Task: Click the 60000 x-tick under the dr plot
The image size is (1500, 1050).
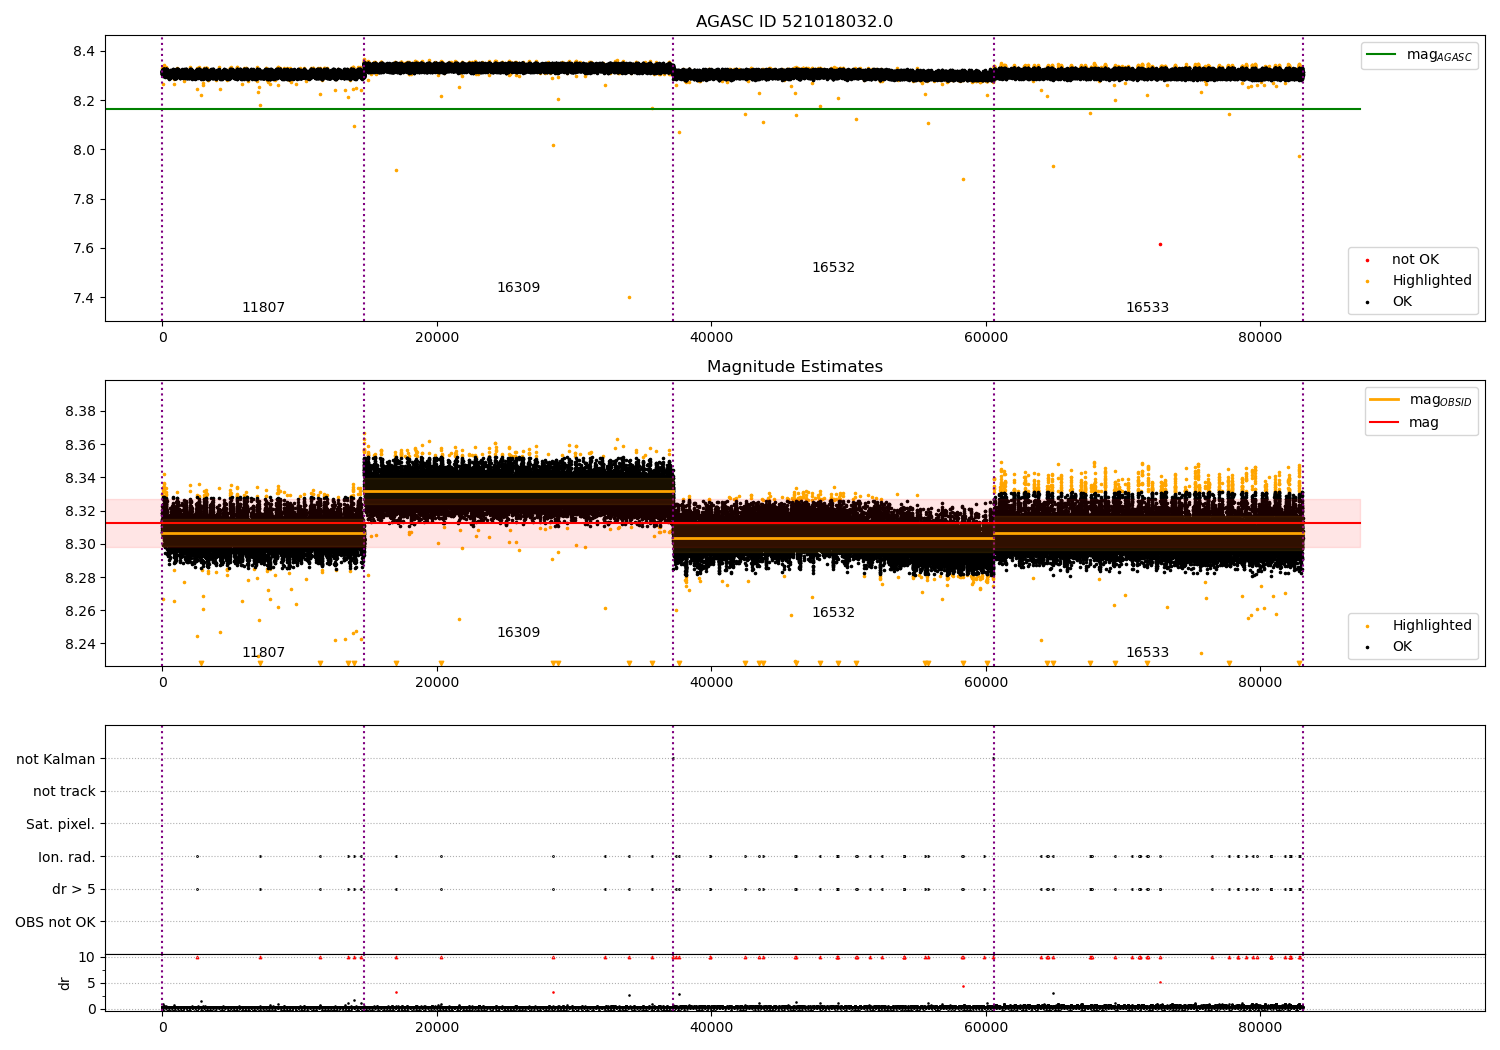Action: point(986,1028)
